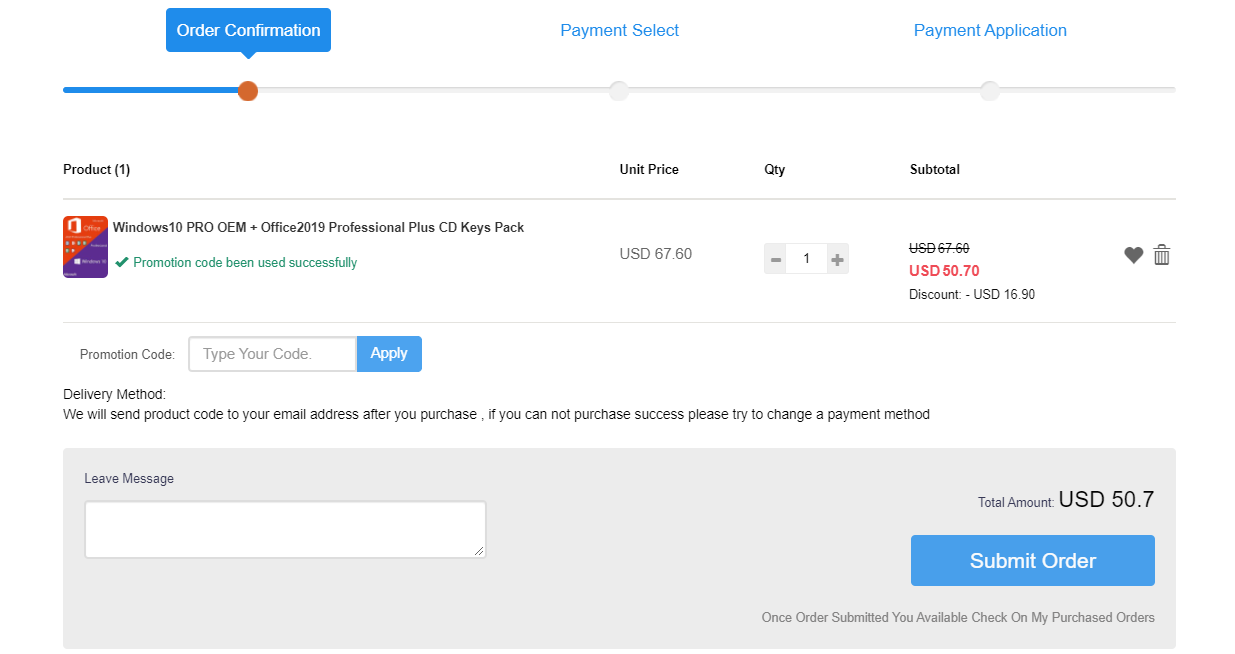Click the orange Order Confirmation progress dot
The height and width of the screenshot is (654, 1235).
pos(248,91)
